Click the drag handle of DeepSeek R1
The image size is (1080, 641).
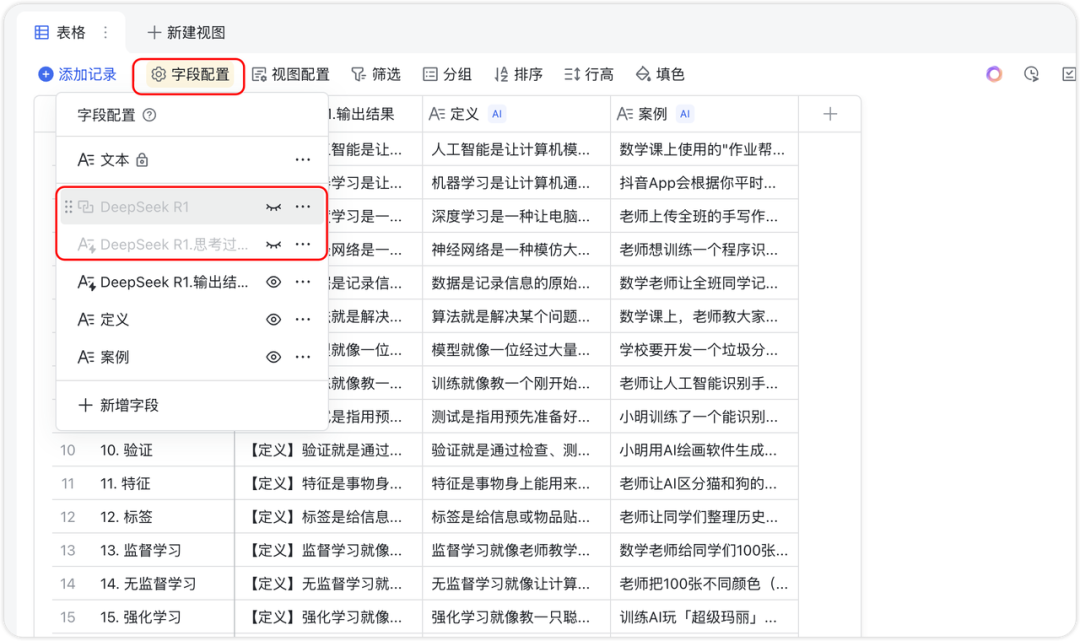pyautogui.click(x=68, y=207)
